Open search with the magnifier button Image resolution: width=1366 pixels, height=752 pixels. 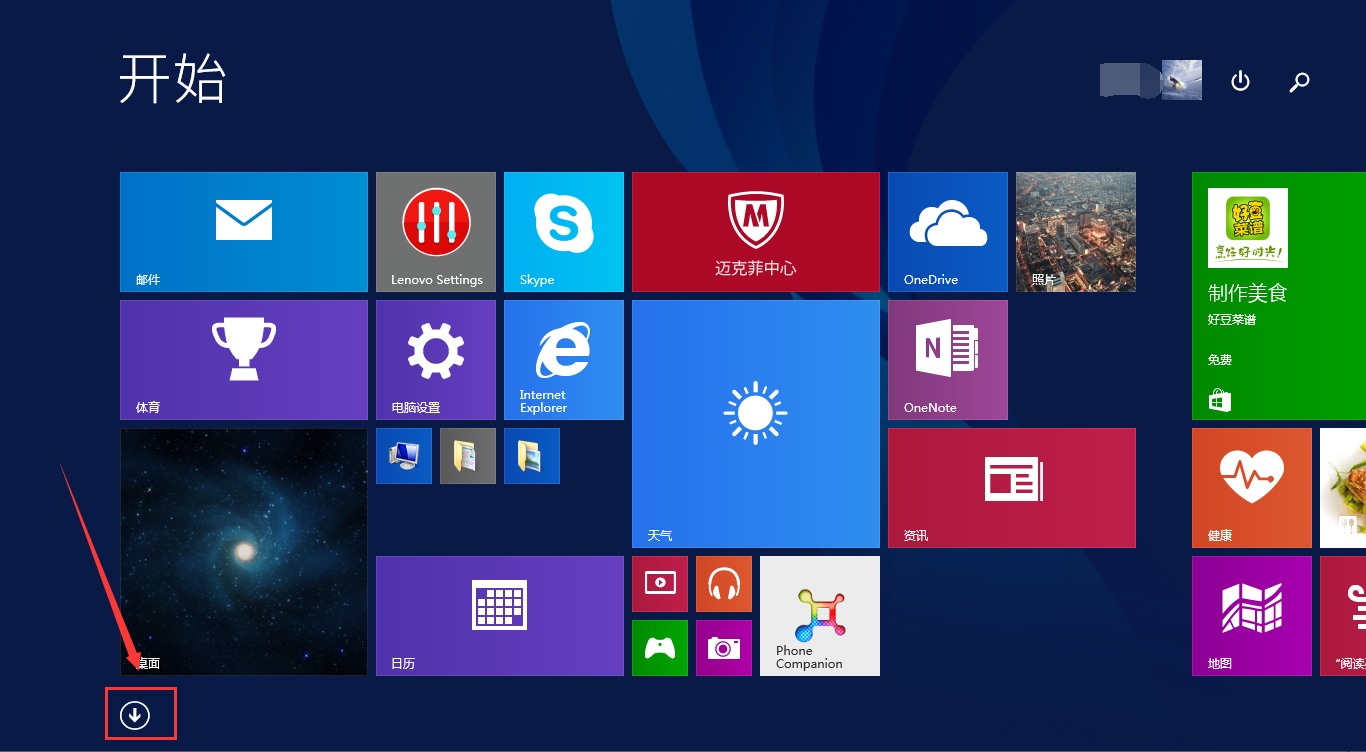coord(1299,82)
